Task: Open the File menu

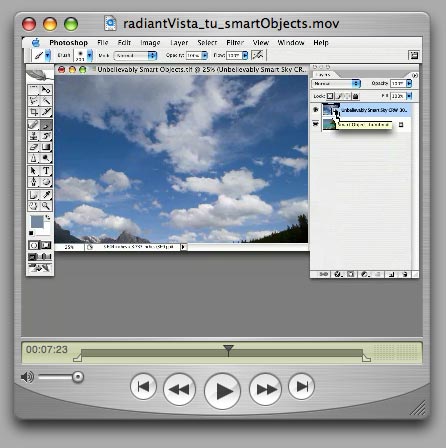Action: click(103, 43)
